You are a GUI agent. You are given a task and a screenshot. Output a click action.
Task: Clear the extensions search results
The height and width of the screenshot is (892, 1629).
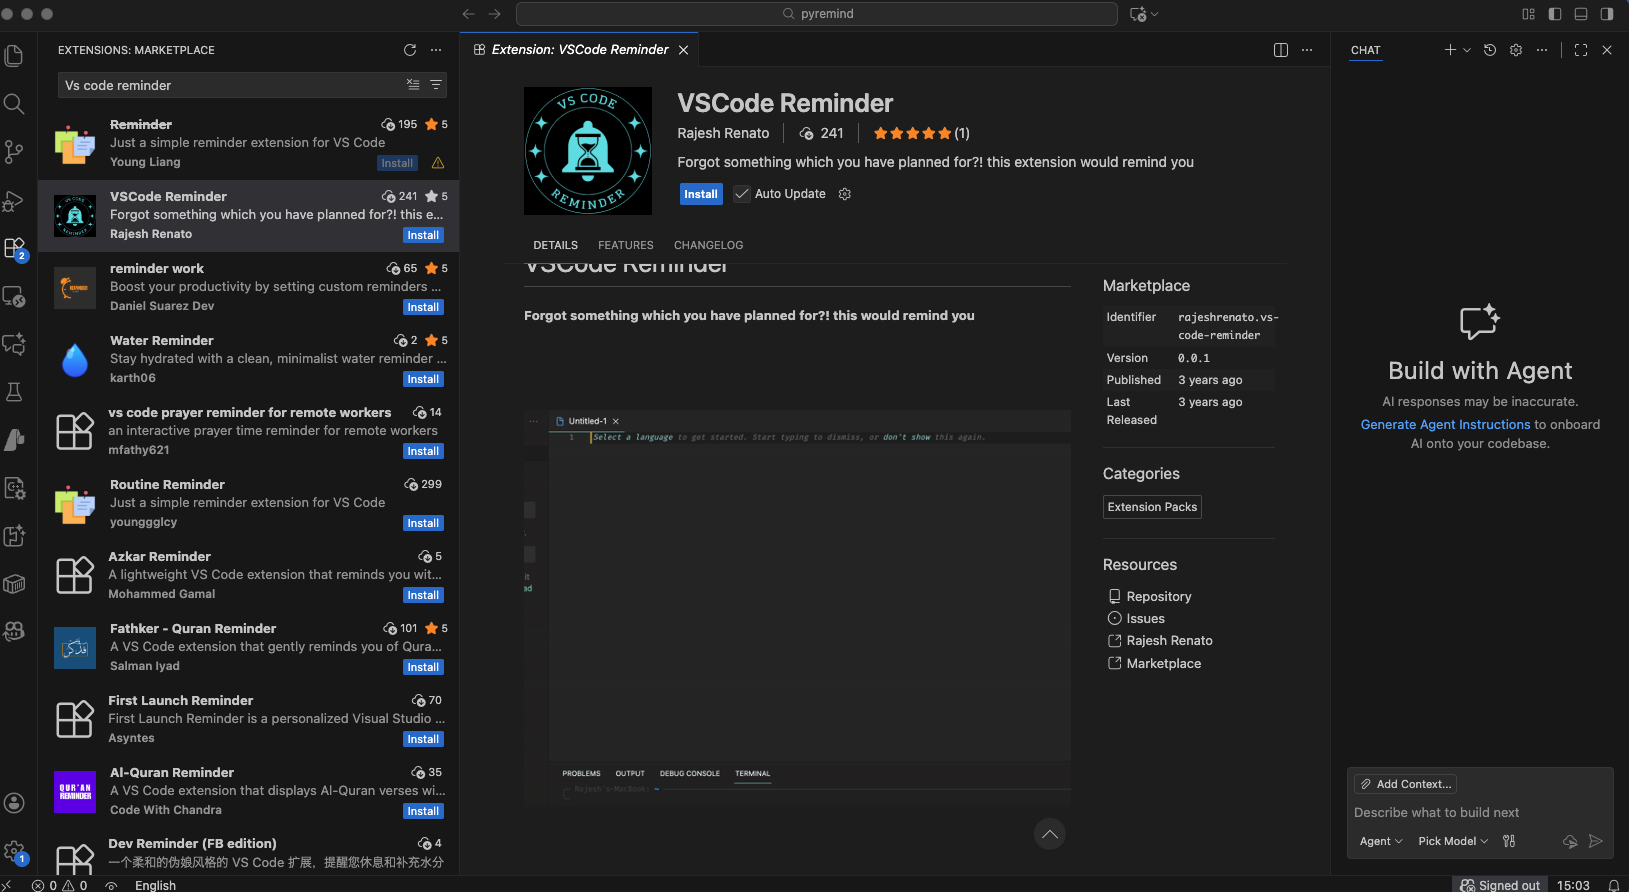(x=413, y=85)
